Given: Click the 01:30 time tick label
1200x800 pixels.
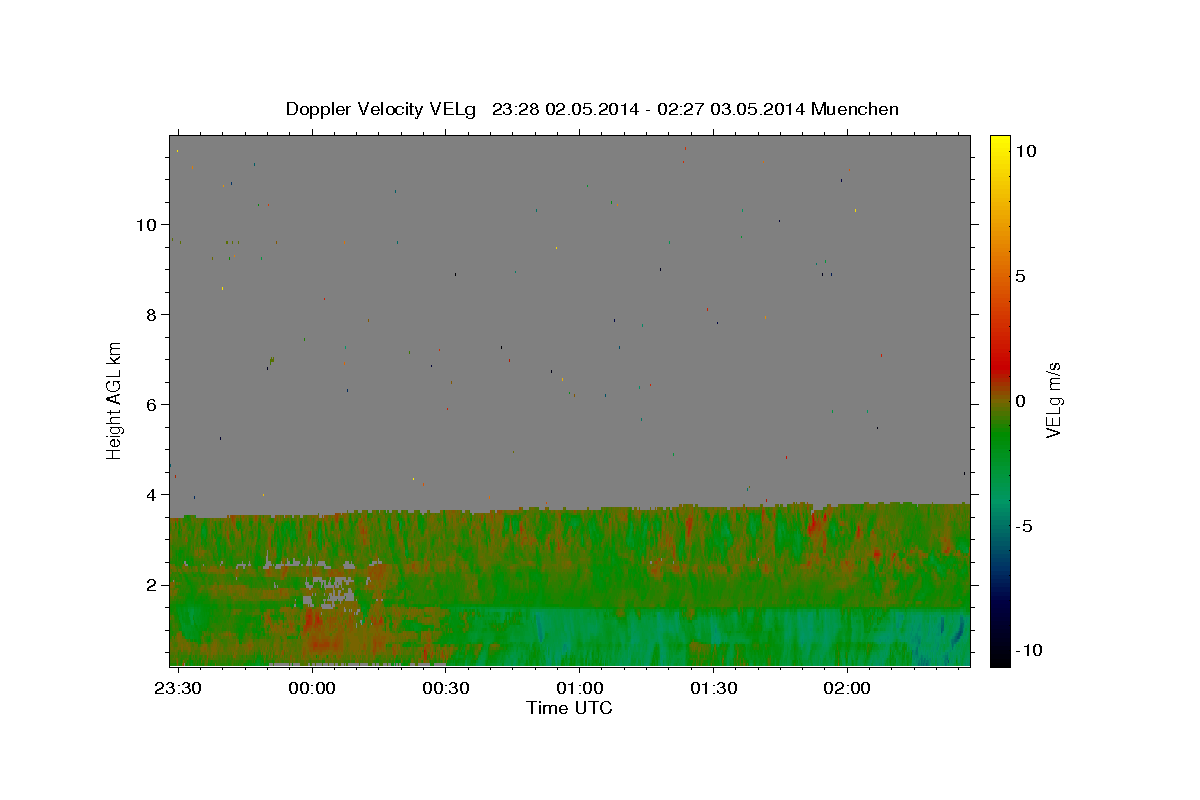Looking at the screenshot, I should (x=713, y=689).
